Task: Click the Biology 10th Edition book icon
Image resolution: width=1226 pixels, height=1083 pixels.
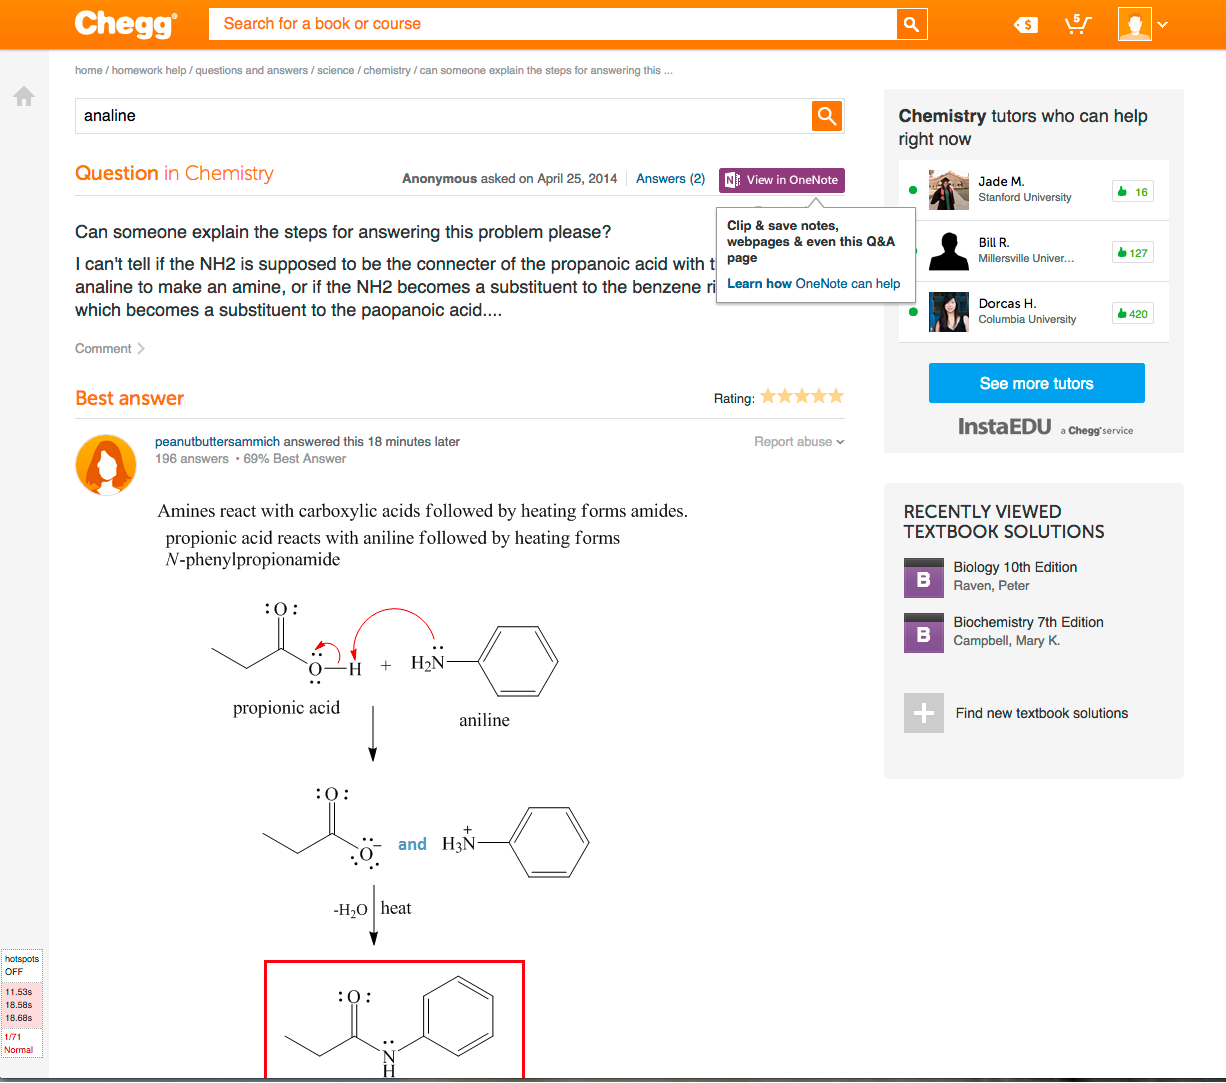Action: coord(923,577)
